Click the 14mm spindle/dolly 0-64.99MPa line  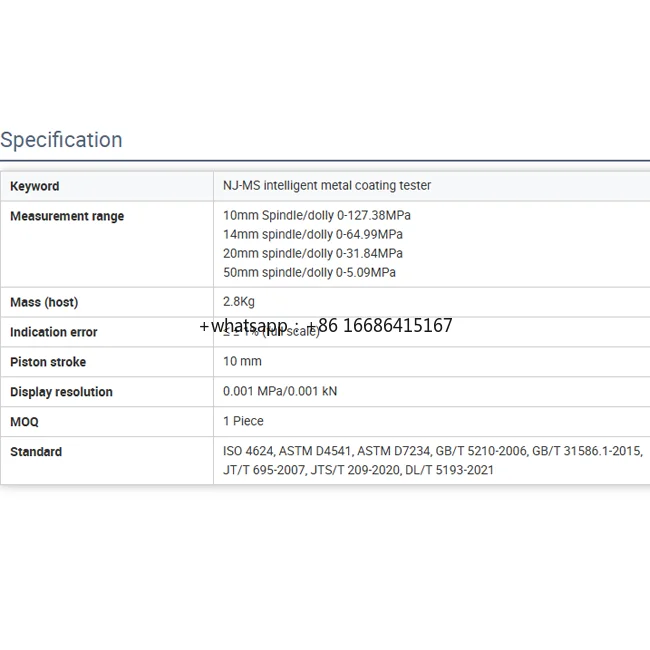[313, 234]
